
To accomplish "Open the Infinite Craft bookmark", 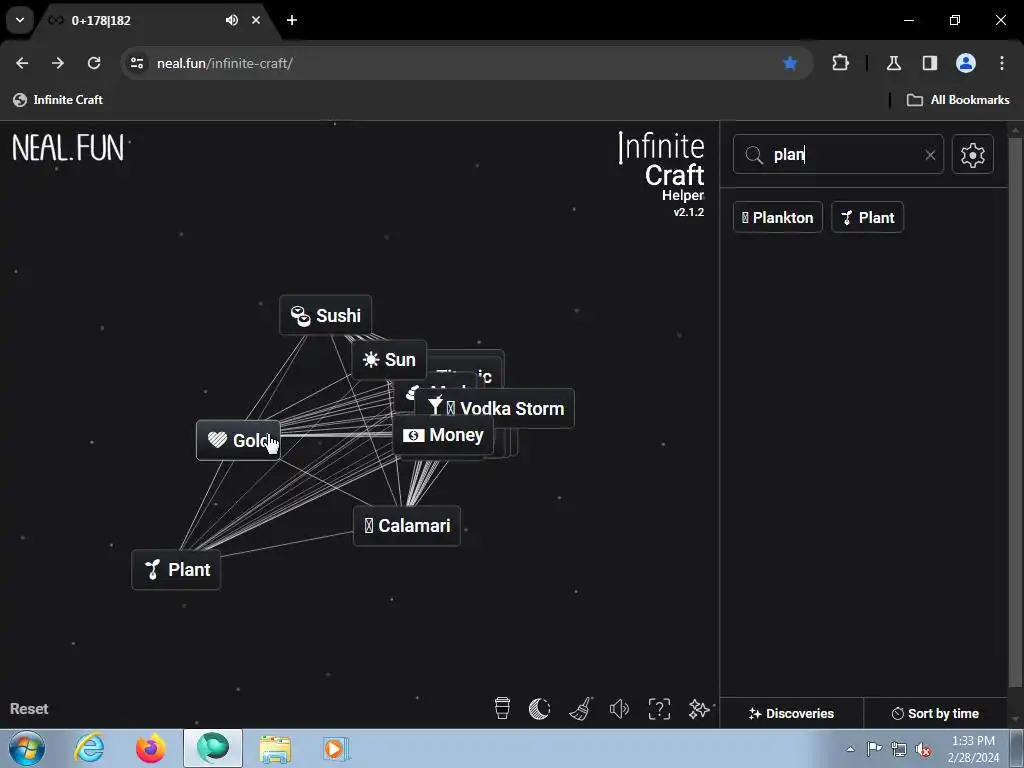I will pos(58,100).
